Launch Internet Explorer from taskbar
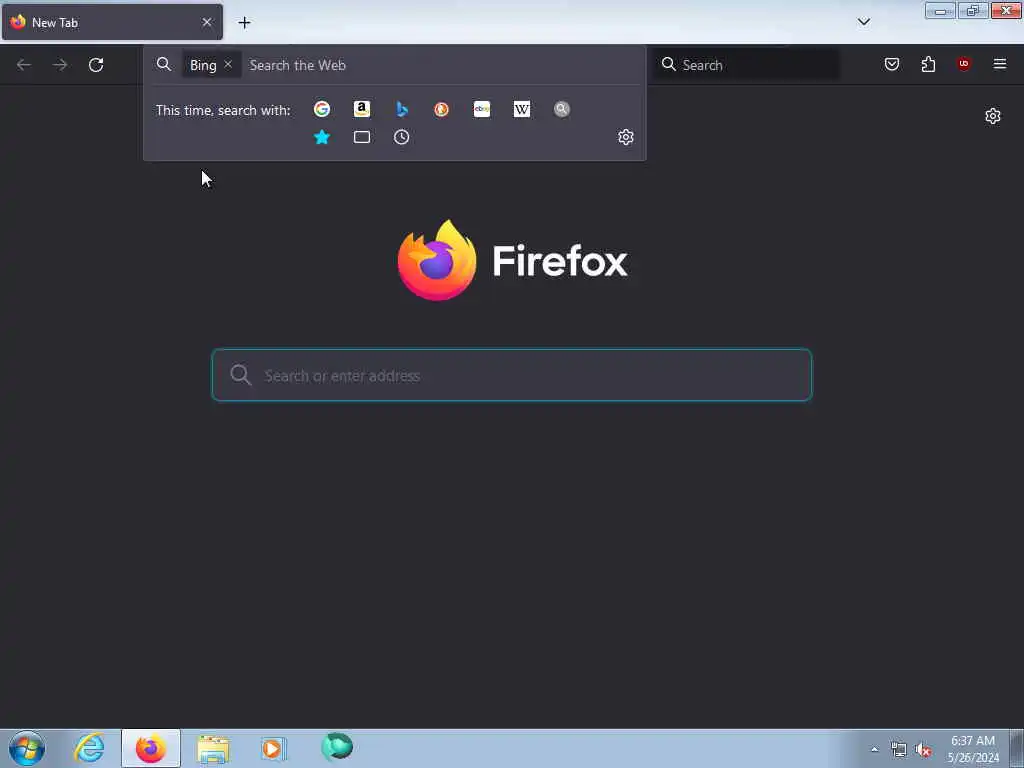Viewport: 1024px width, 768px height. (89, 748)
